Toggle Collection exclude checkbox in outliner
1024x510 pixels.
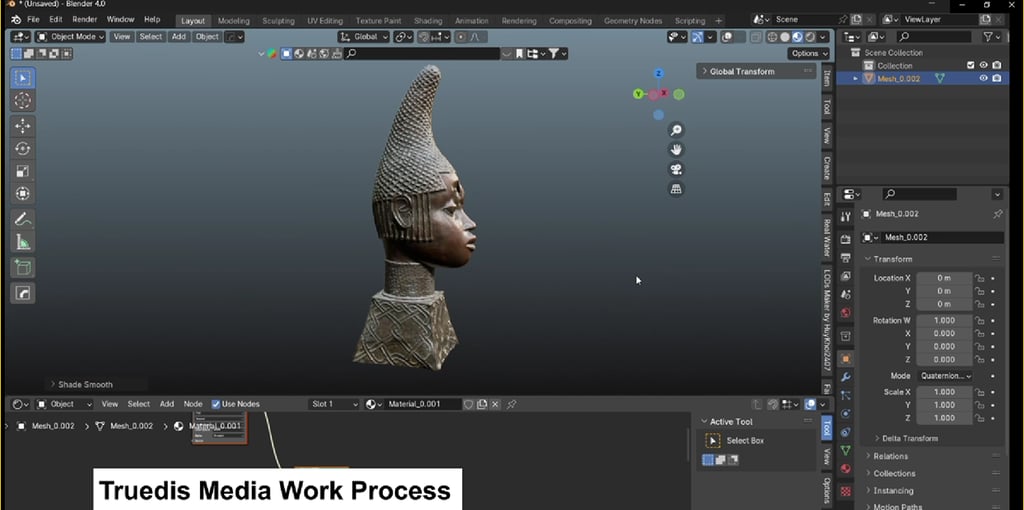(x=970, y=65)
